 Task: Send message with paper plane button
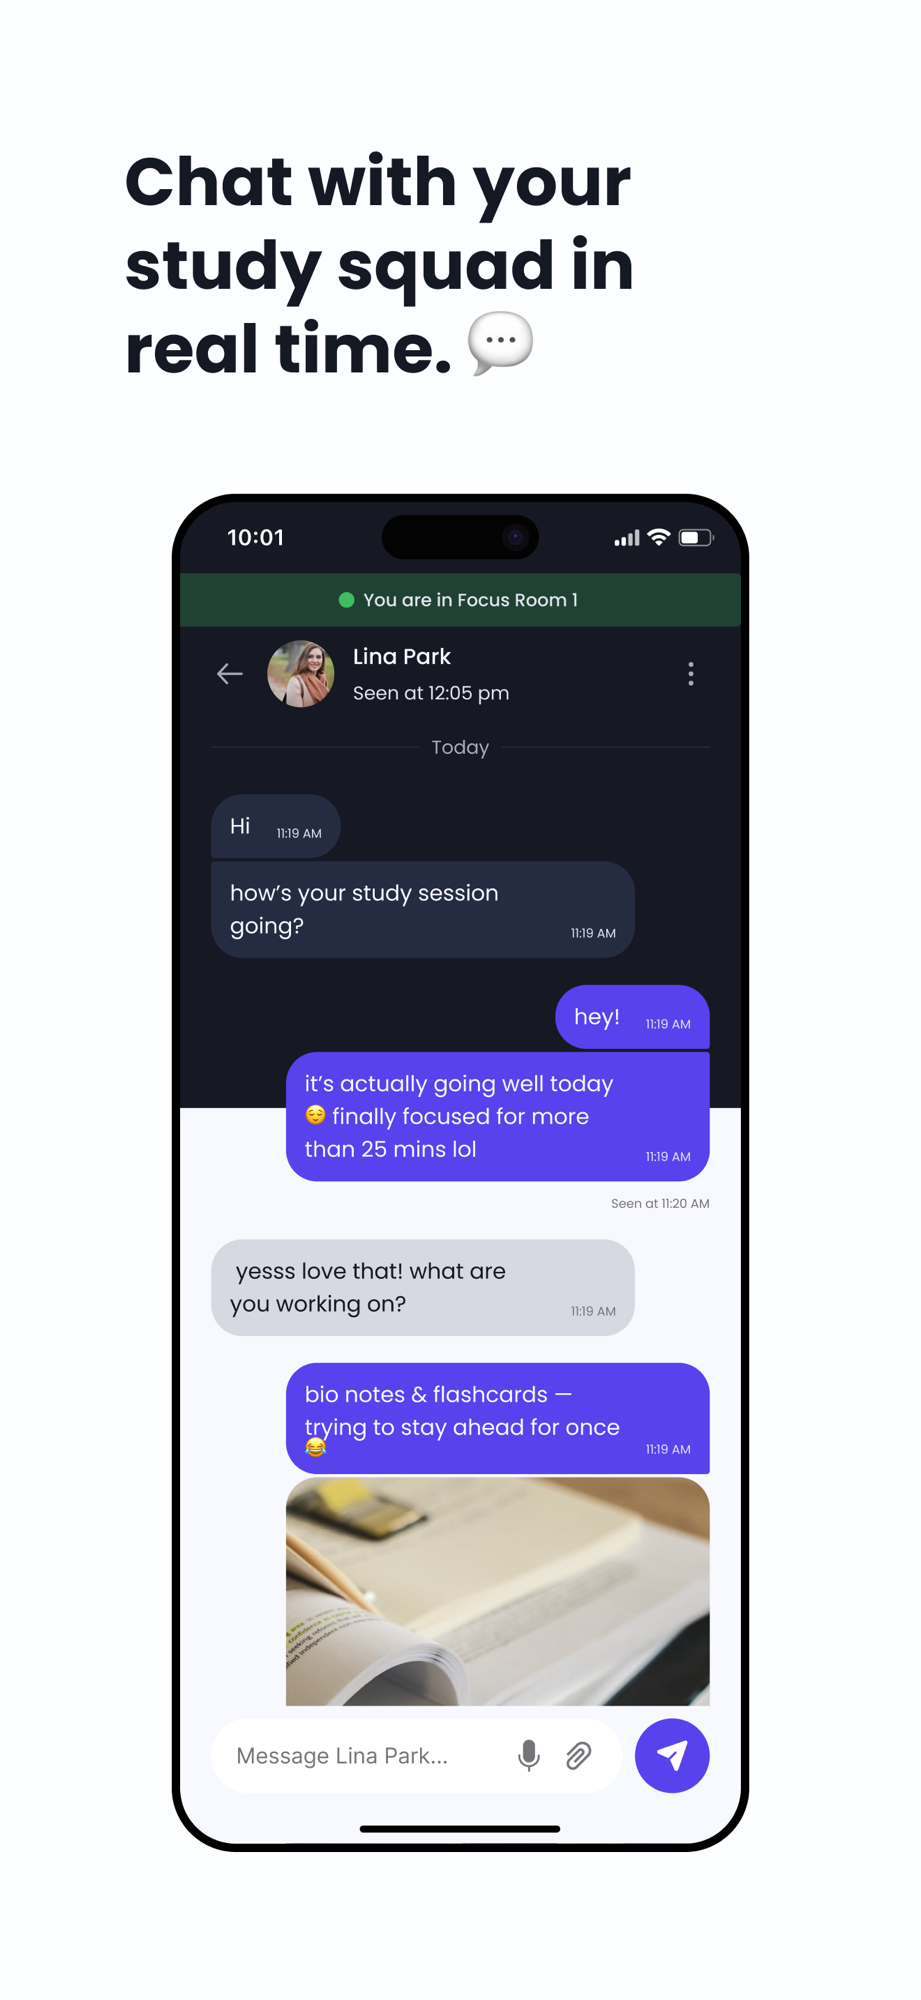click(672, 1755)
